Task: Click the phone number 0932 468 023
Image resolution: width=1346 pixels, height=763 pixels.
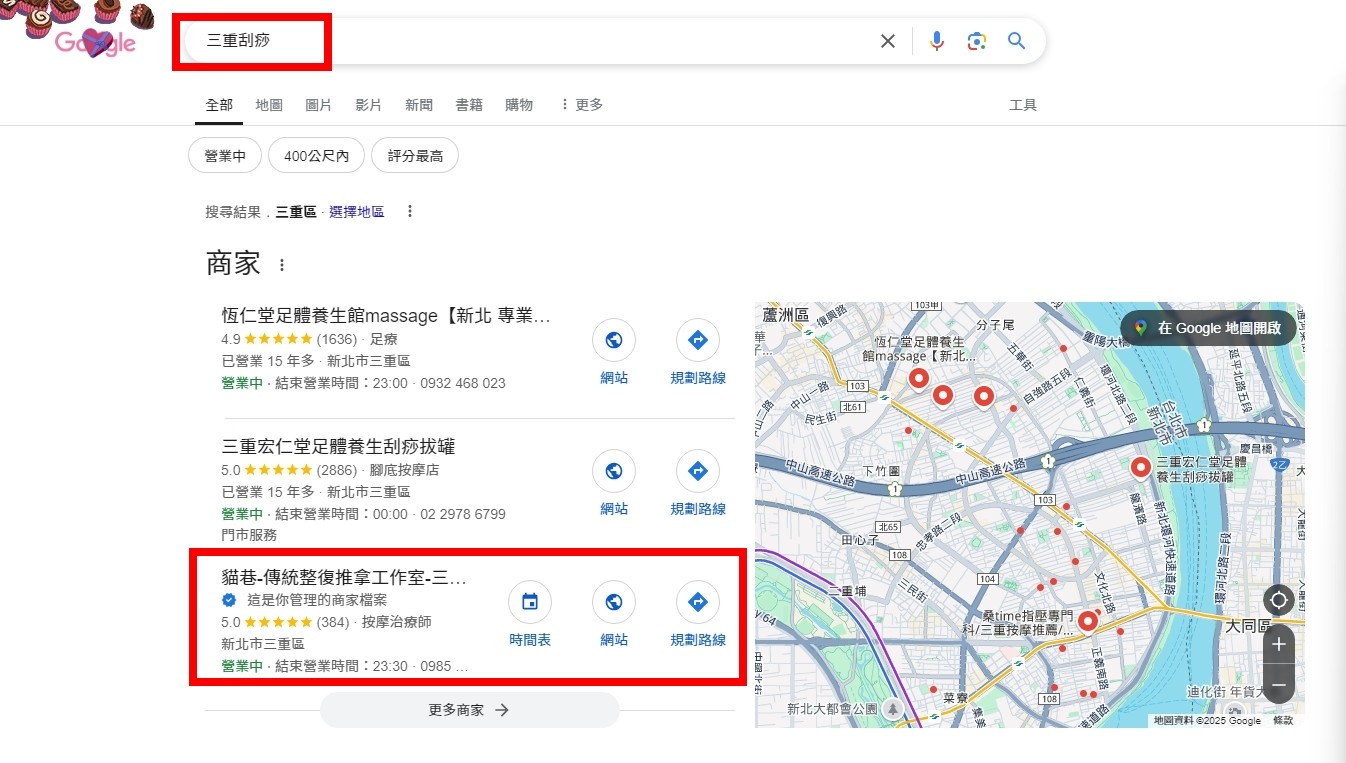Action: 462,383
